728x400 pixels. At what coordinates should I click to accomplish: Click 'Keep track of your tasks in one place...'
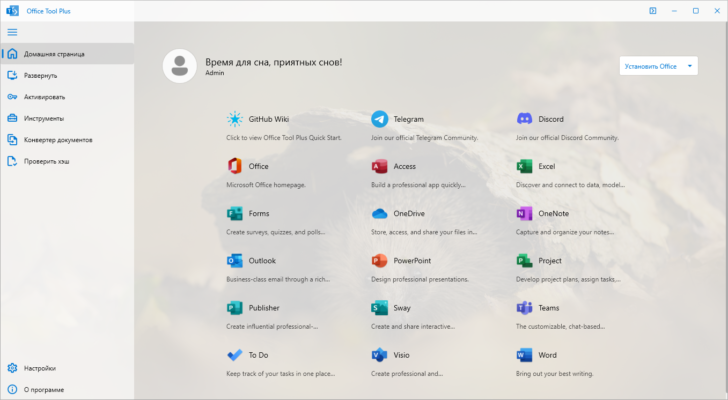click(x=280, y=374)
